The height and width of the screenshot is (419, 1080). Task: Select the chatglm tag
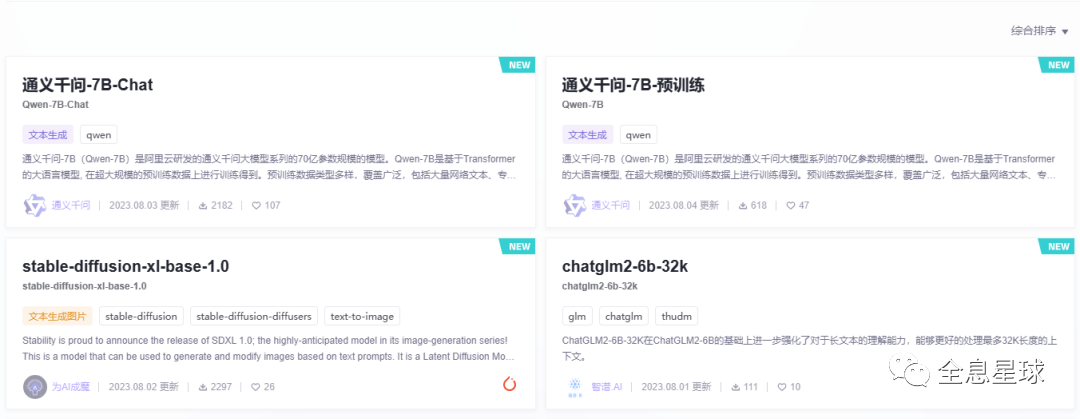tap(624, 316)
